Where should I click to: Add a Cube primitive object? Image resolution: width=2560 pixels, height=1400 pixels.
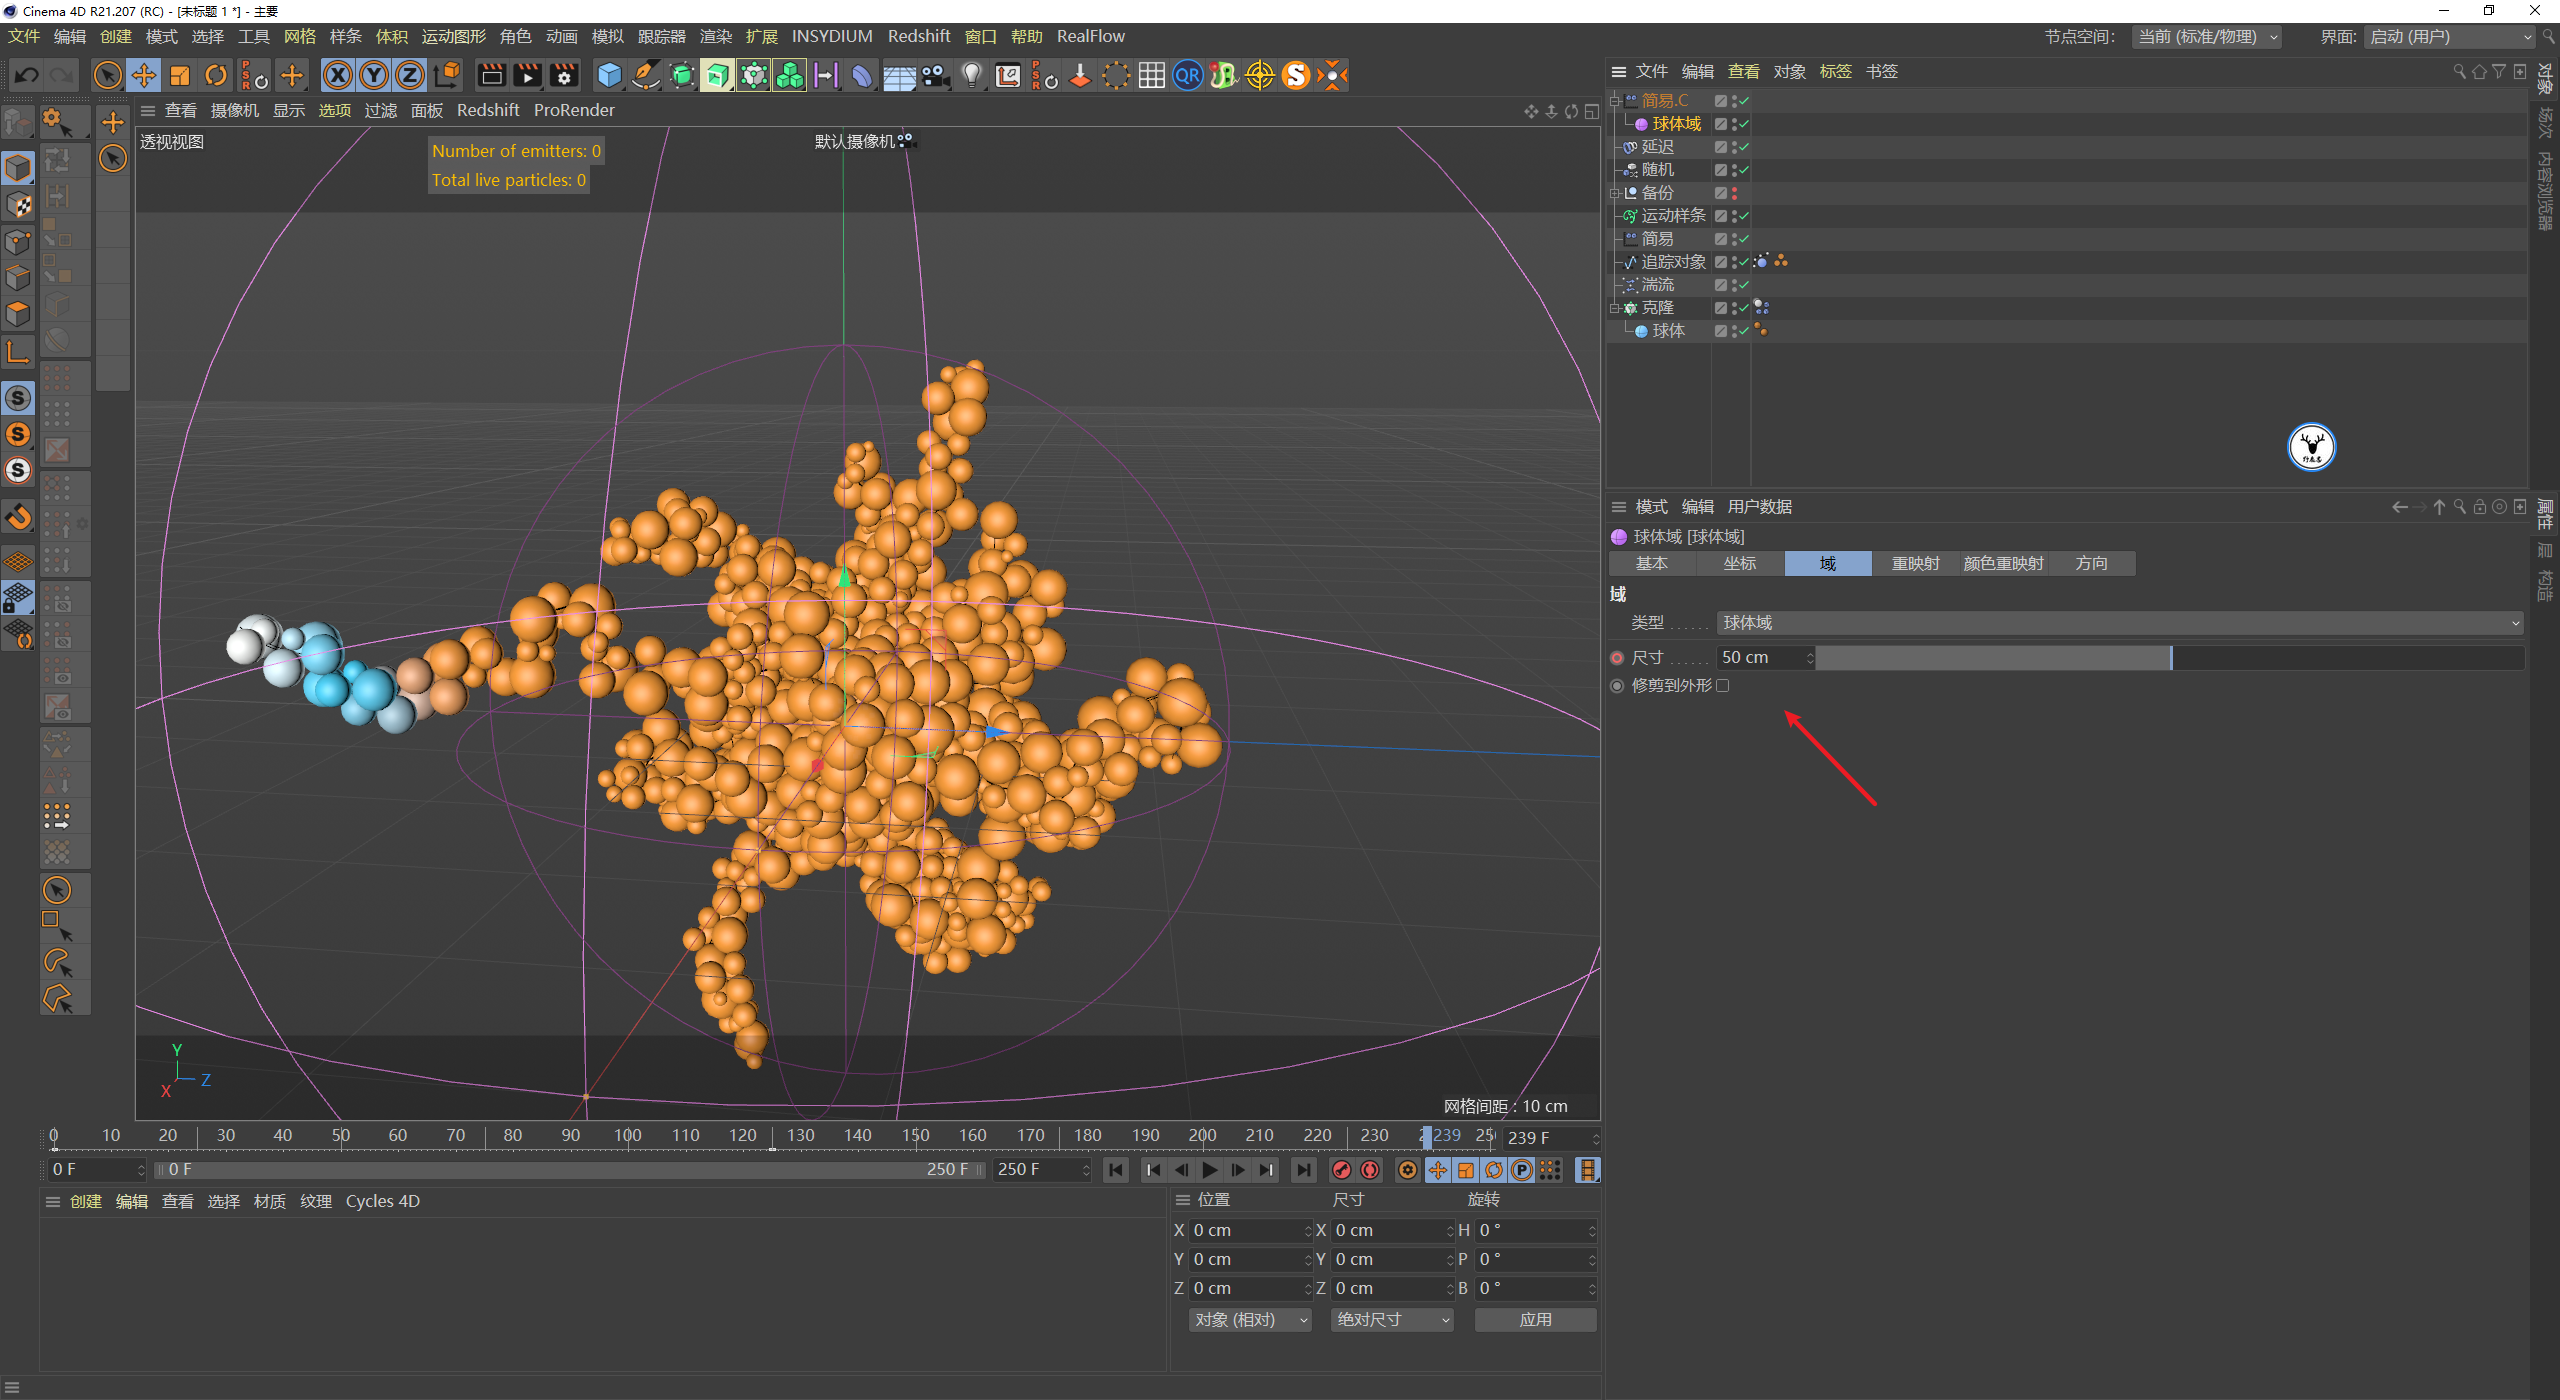click(x=609, y=75)
